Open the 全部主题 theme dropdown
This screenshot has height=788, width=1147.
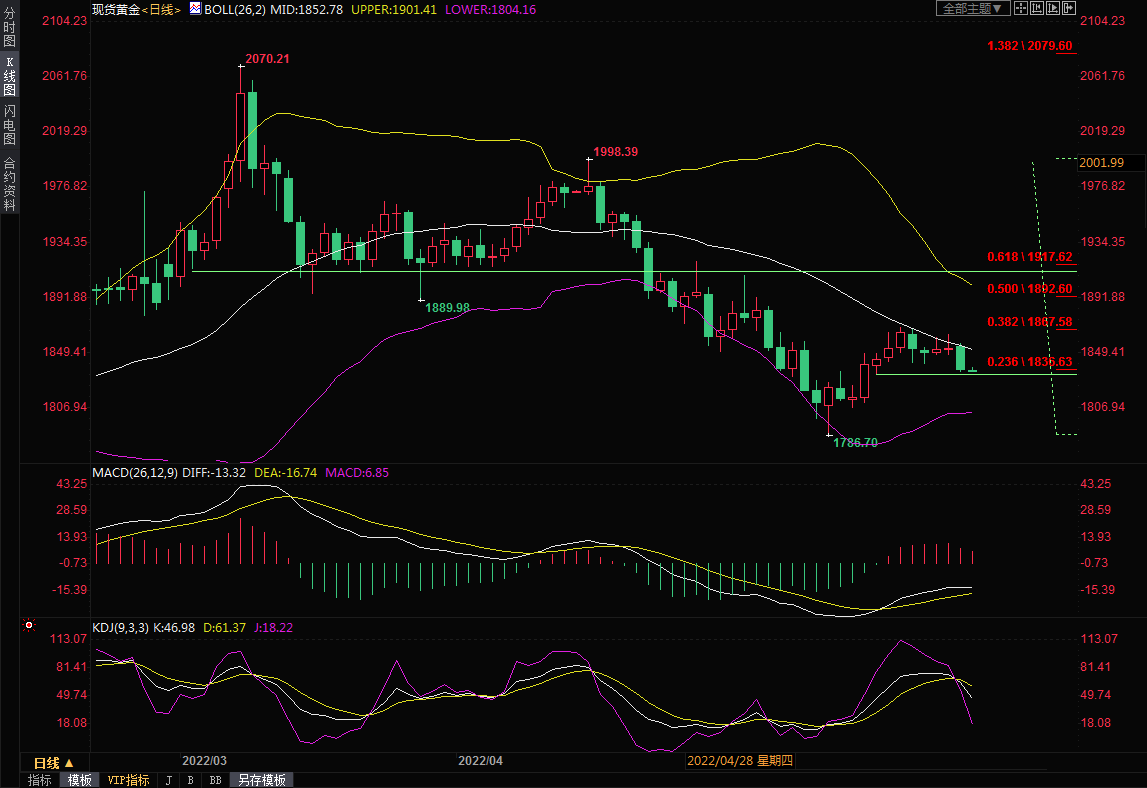pos(972,8)
